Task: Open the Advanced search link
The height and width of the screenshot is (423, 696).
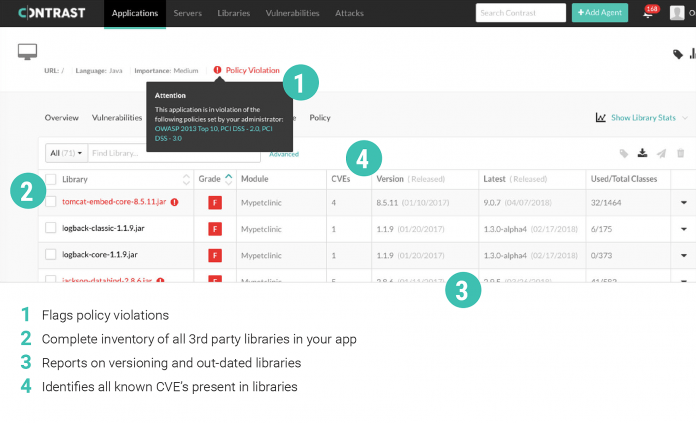Action: coord(284,154)
